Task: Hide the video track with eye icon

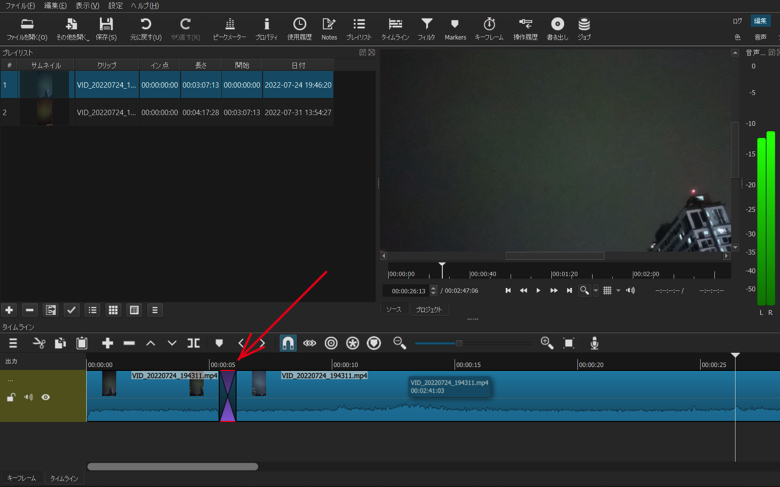Action: (46, 397)
